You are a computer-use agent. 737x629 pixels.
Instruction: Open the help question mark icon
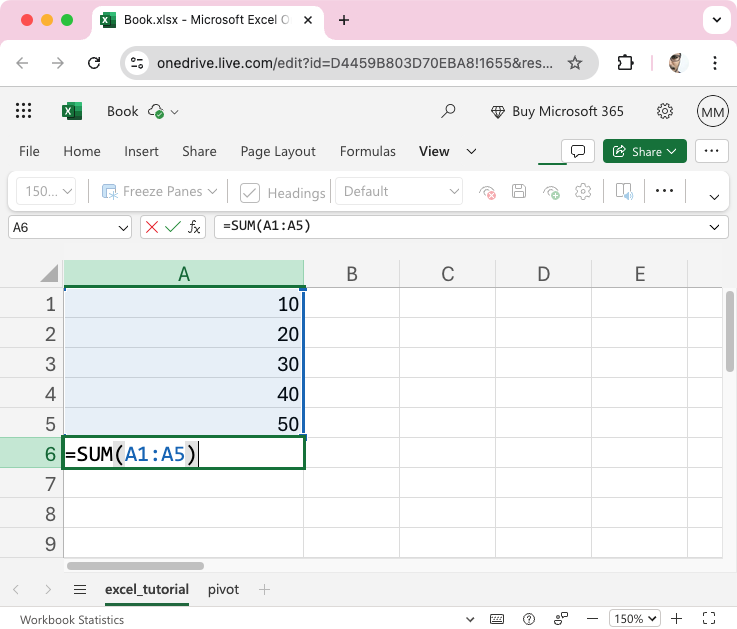tap(529, 619)
